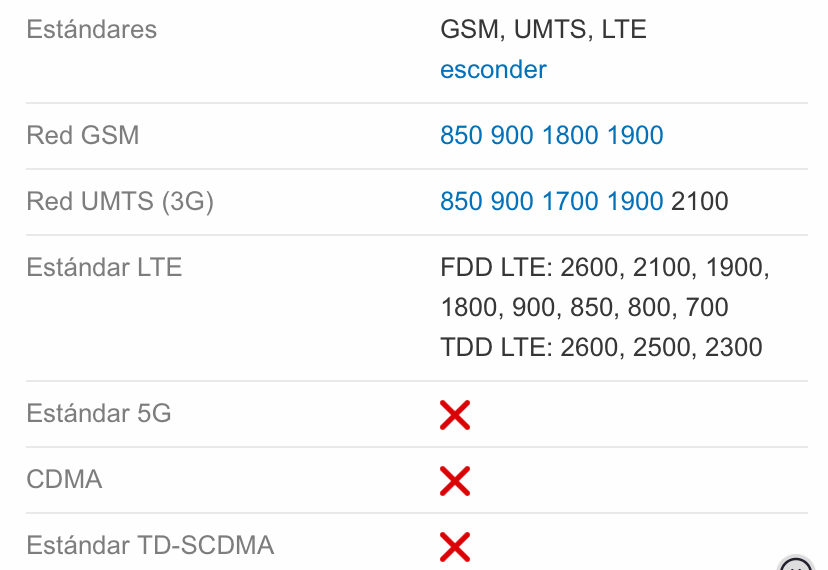Select the UMTS 900 band link
The image size is (828, 570).
(512, 202)
